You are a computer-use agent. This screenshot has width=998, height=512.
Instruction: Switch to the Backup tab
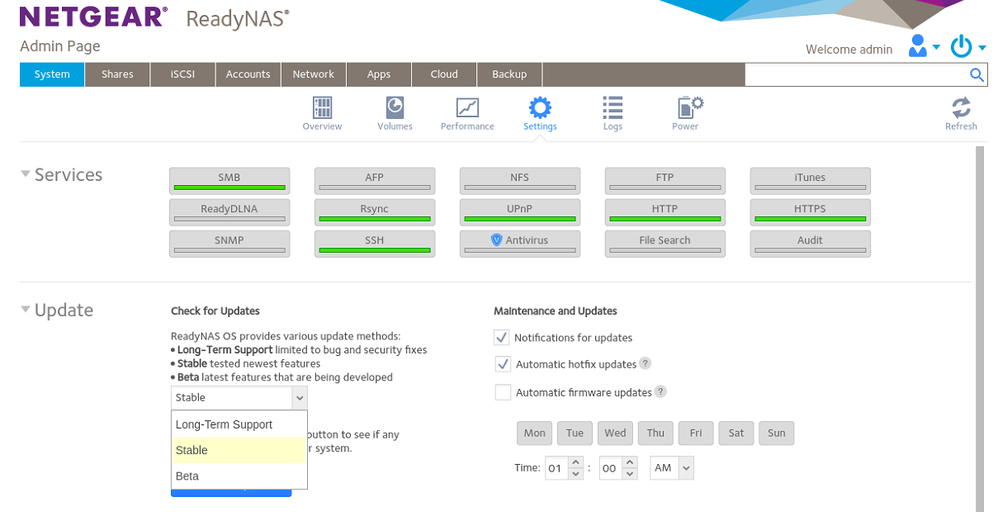(509, 75)
